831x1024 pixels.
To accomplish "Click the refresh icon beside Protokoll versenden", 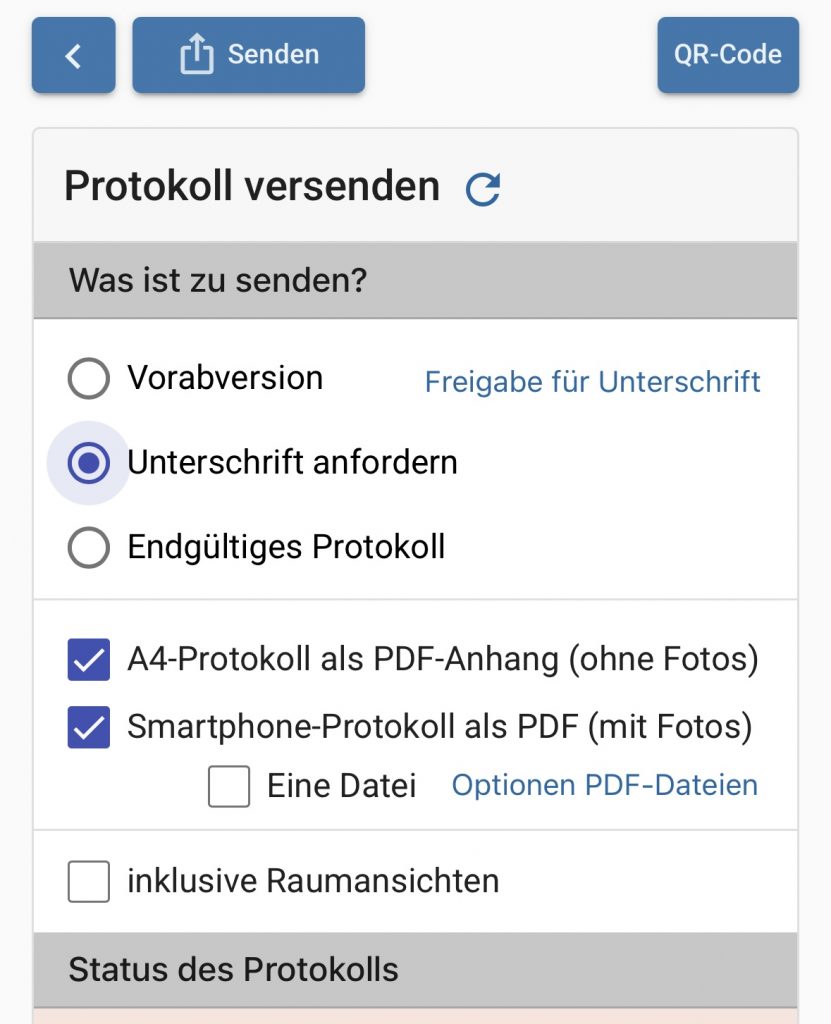I will [x=483, y=189].
